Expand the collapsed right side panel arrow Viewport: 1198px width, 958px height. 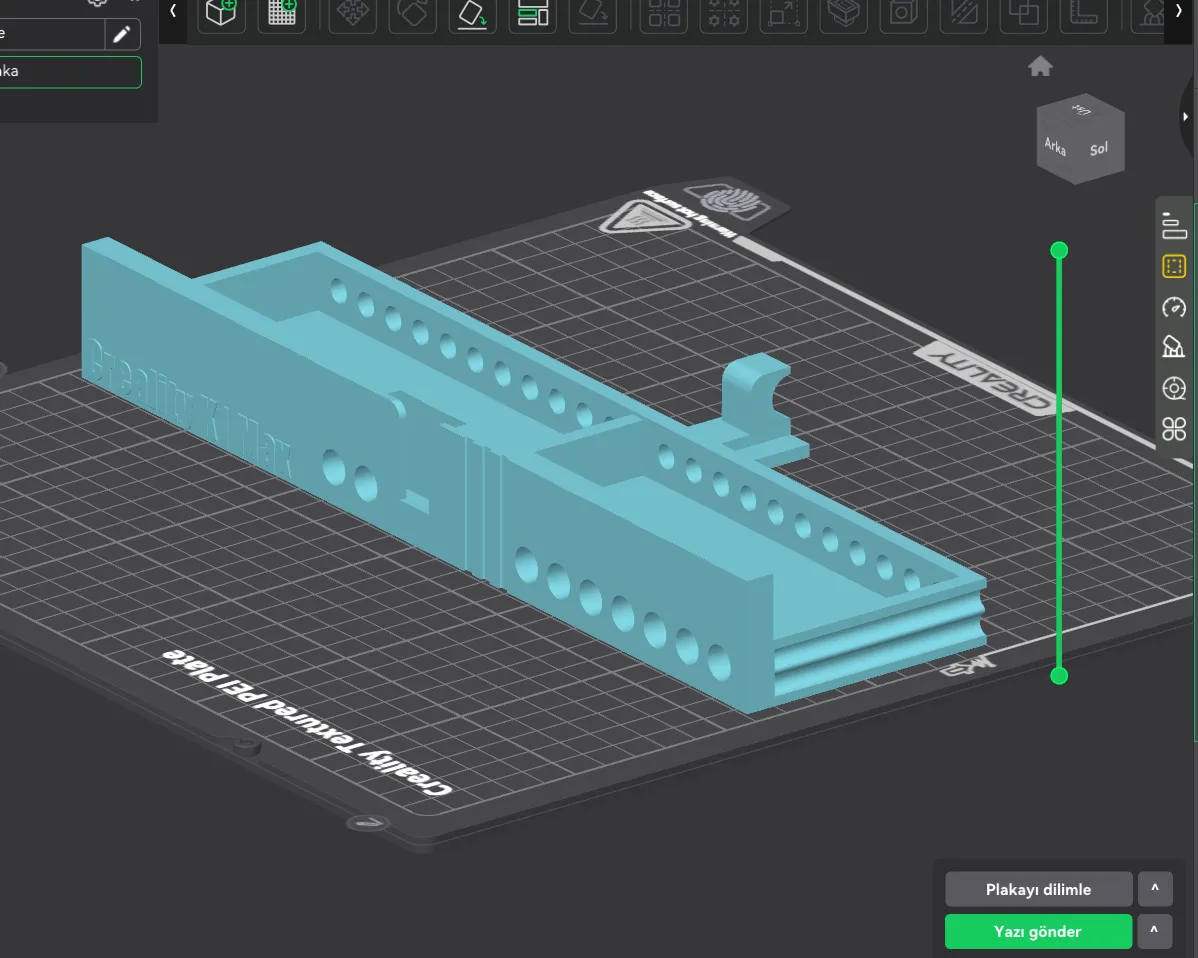click(1186, 117)
